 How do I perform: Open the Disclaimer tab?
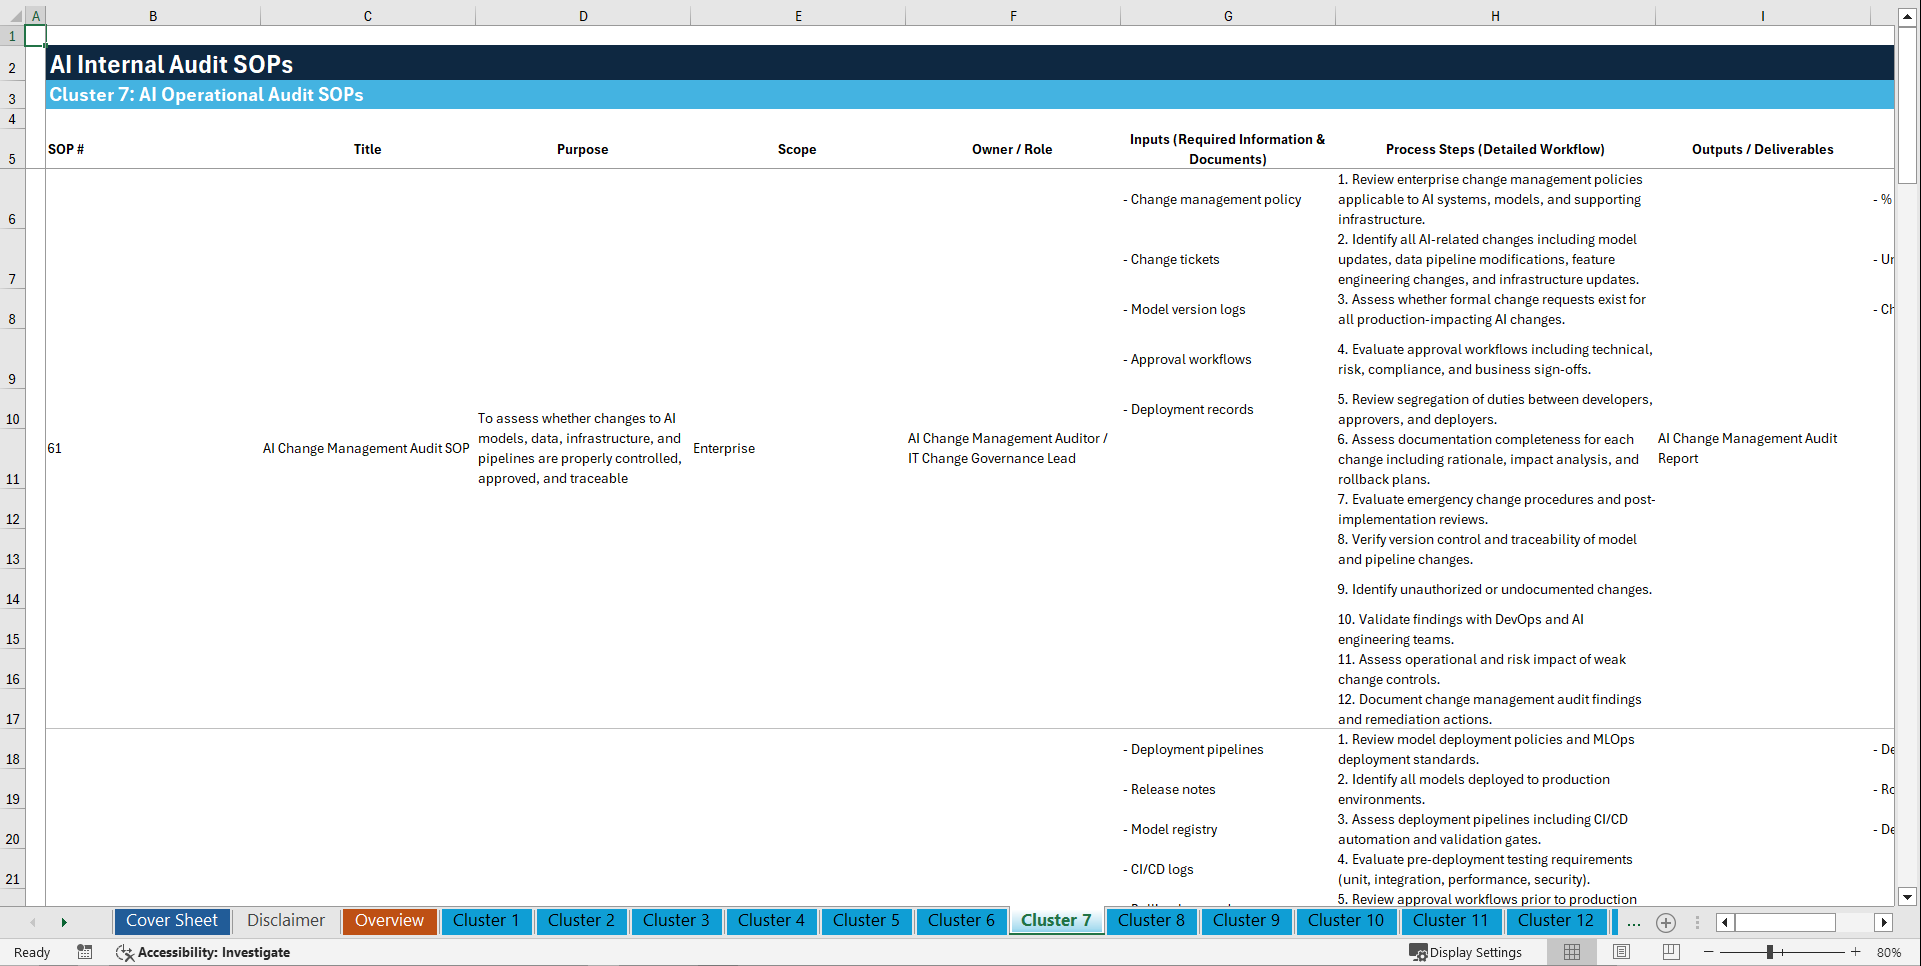coord(286,921)
